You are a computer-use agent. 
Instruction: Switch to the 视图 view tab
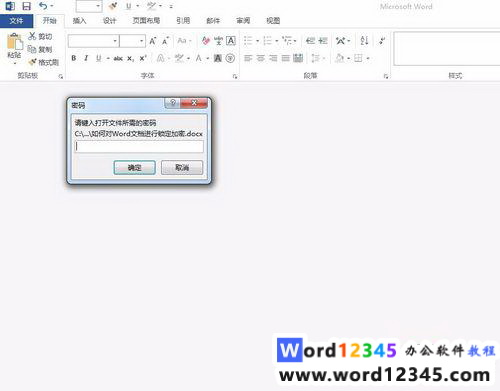(273, 21)
